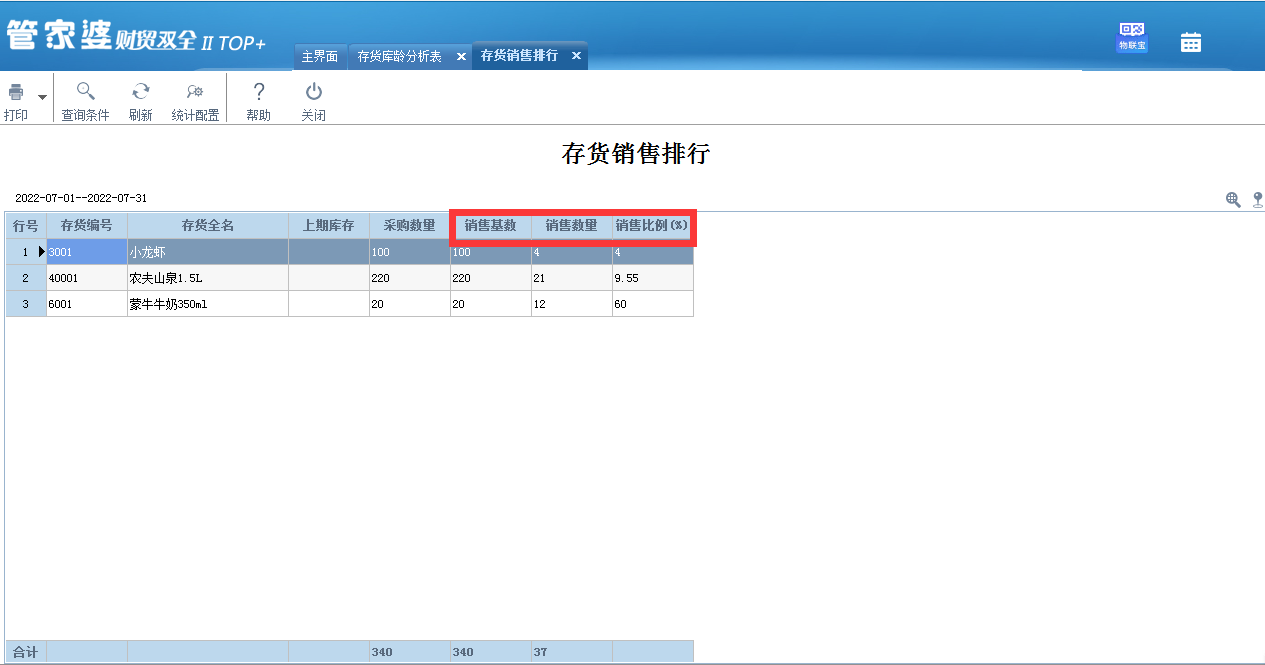
Task: Click the 打印 printer icon
Action: click(x=16, y=93)
